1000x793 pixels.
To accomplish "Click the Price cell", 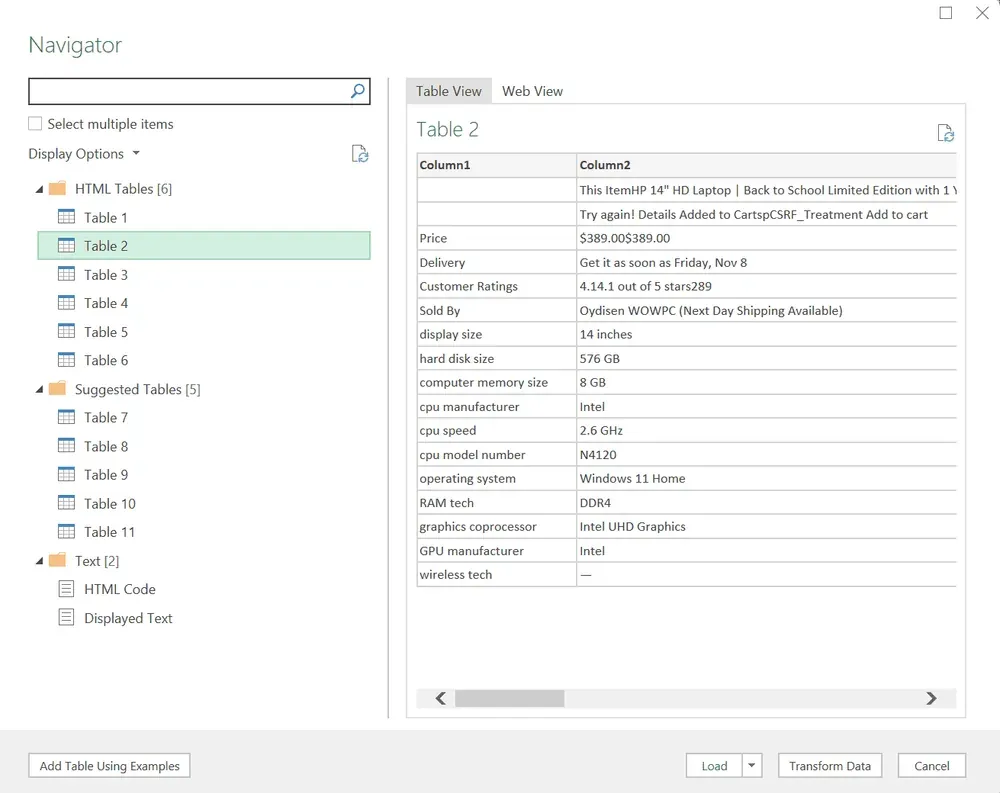I will coord(497,238).
